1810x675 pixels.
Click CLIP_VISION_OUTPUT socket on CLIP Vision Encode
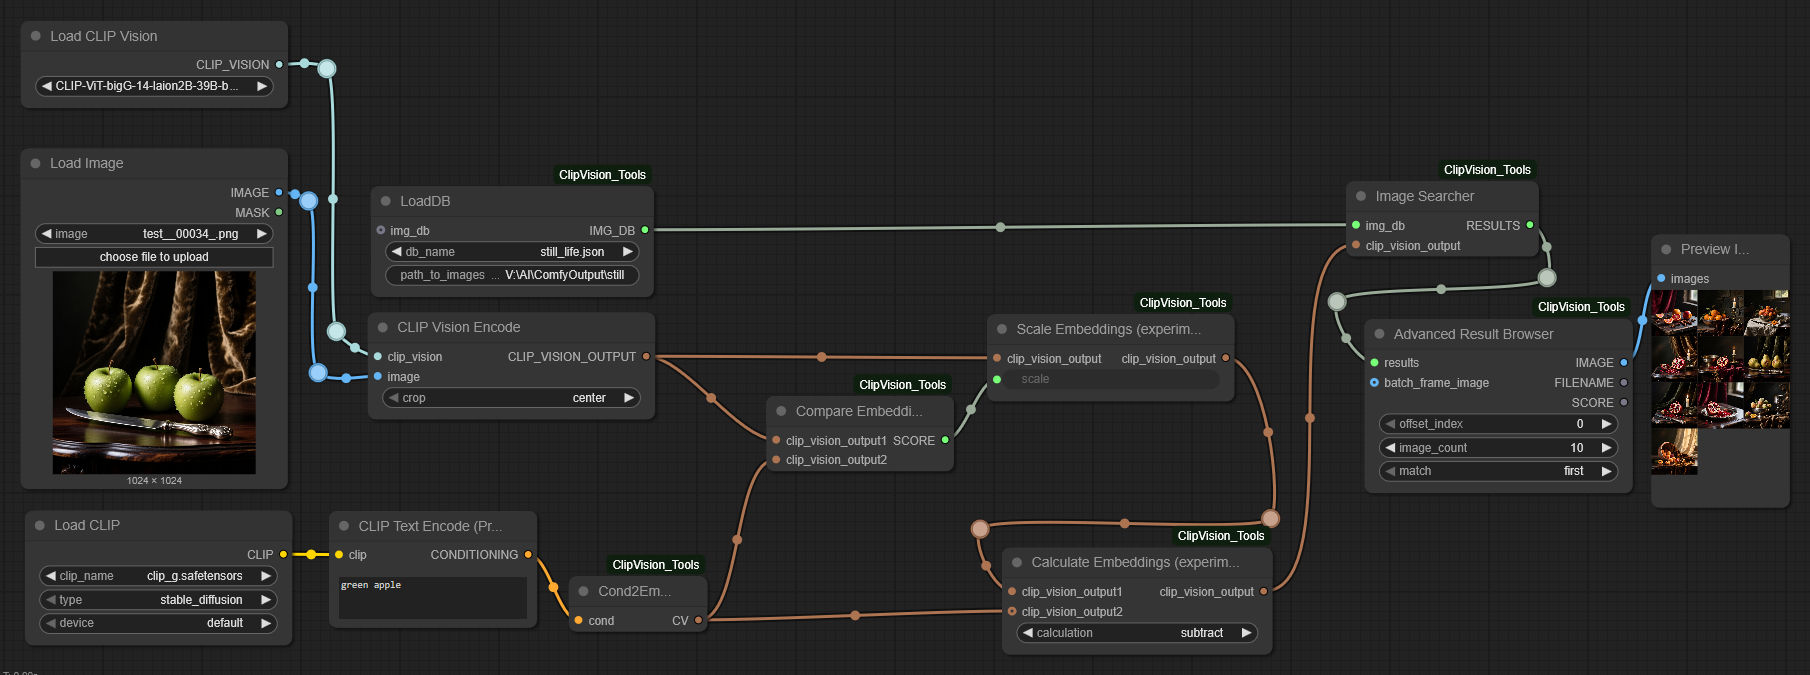click(x=646, y=356)
